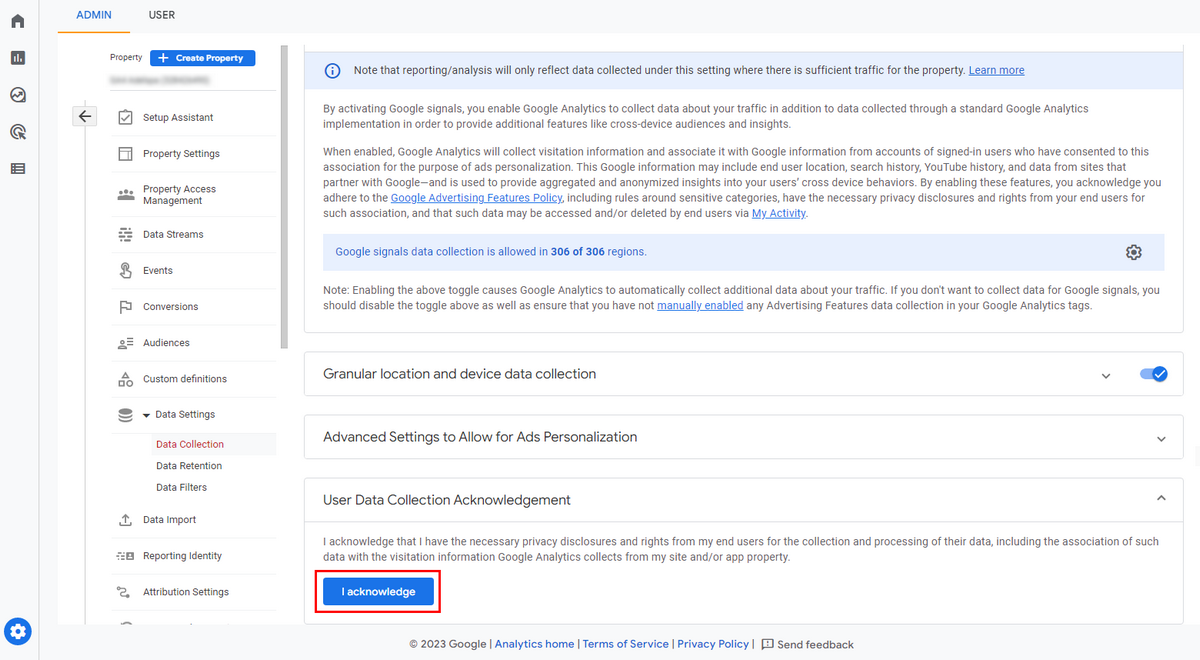Switch to the USER tab

coord(162,15)
